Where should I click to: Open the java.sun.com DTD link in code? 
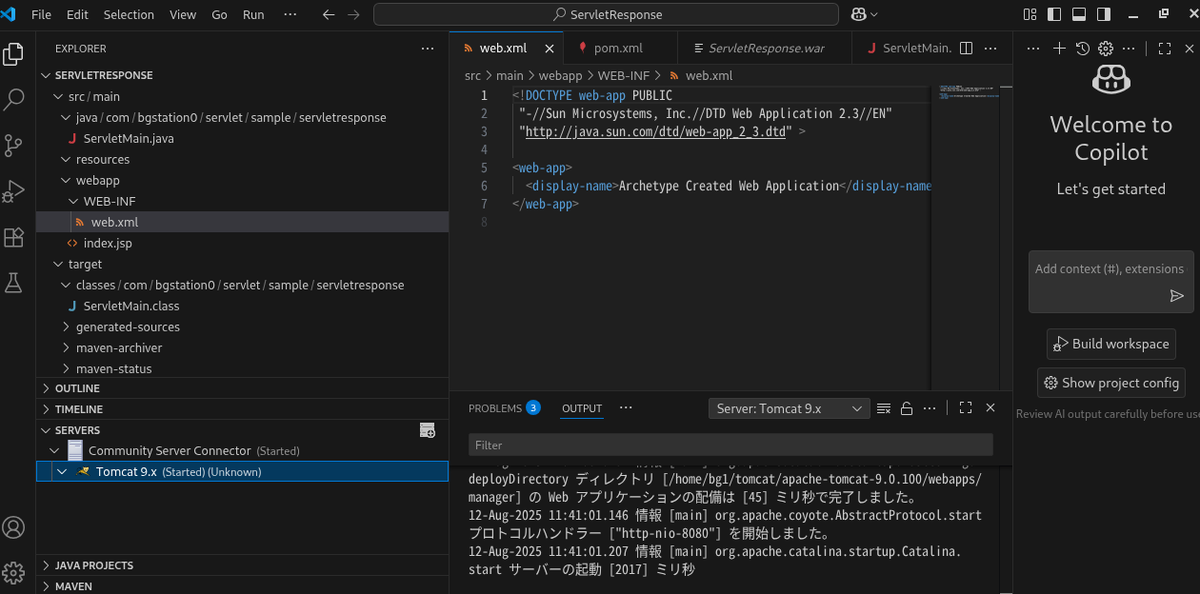coord(655,132)
